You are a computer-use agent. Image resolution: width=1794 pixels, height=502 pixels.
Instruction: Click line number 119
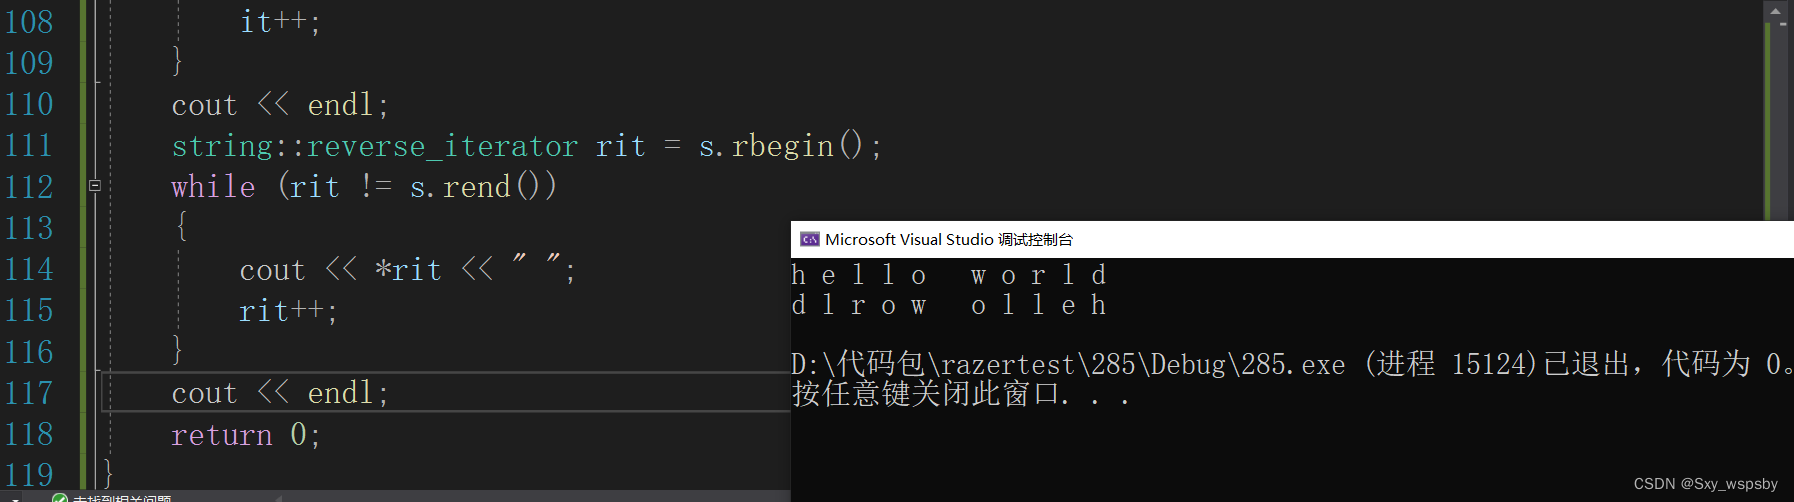point(29,474)
